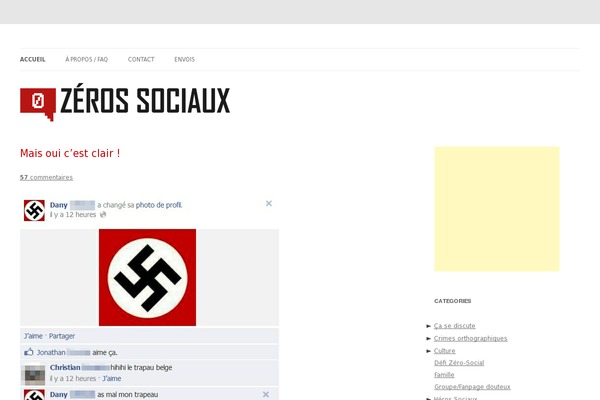Image resolution: width=600 pixels, height=400 pixels.
Task: Click the thumbs-up icon beside Jonathan
Action: (x=29, y=352)
